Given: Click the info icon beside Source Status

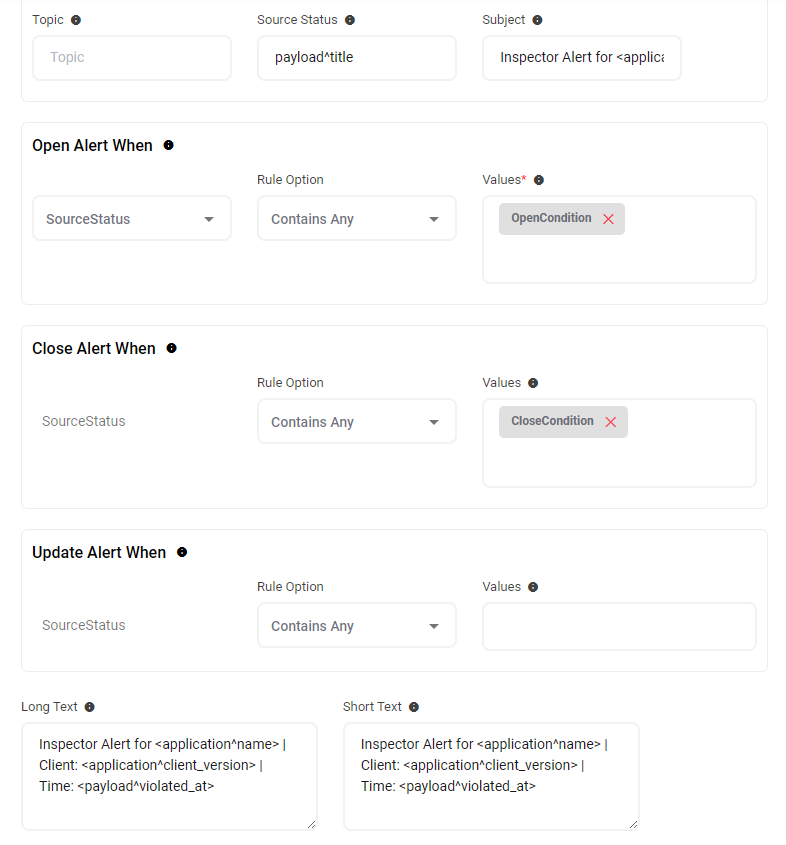Looking at the screenshot, I should [349, 20].
